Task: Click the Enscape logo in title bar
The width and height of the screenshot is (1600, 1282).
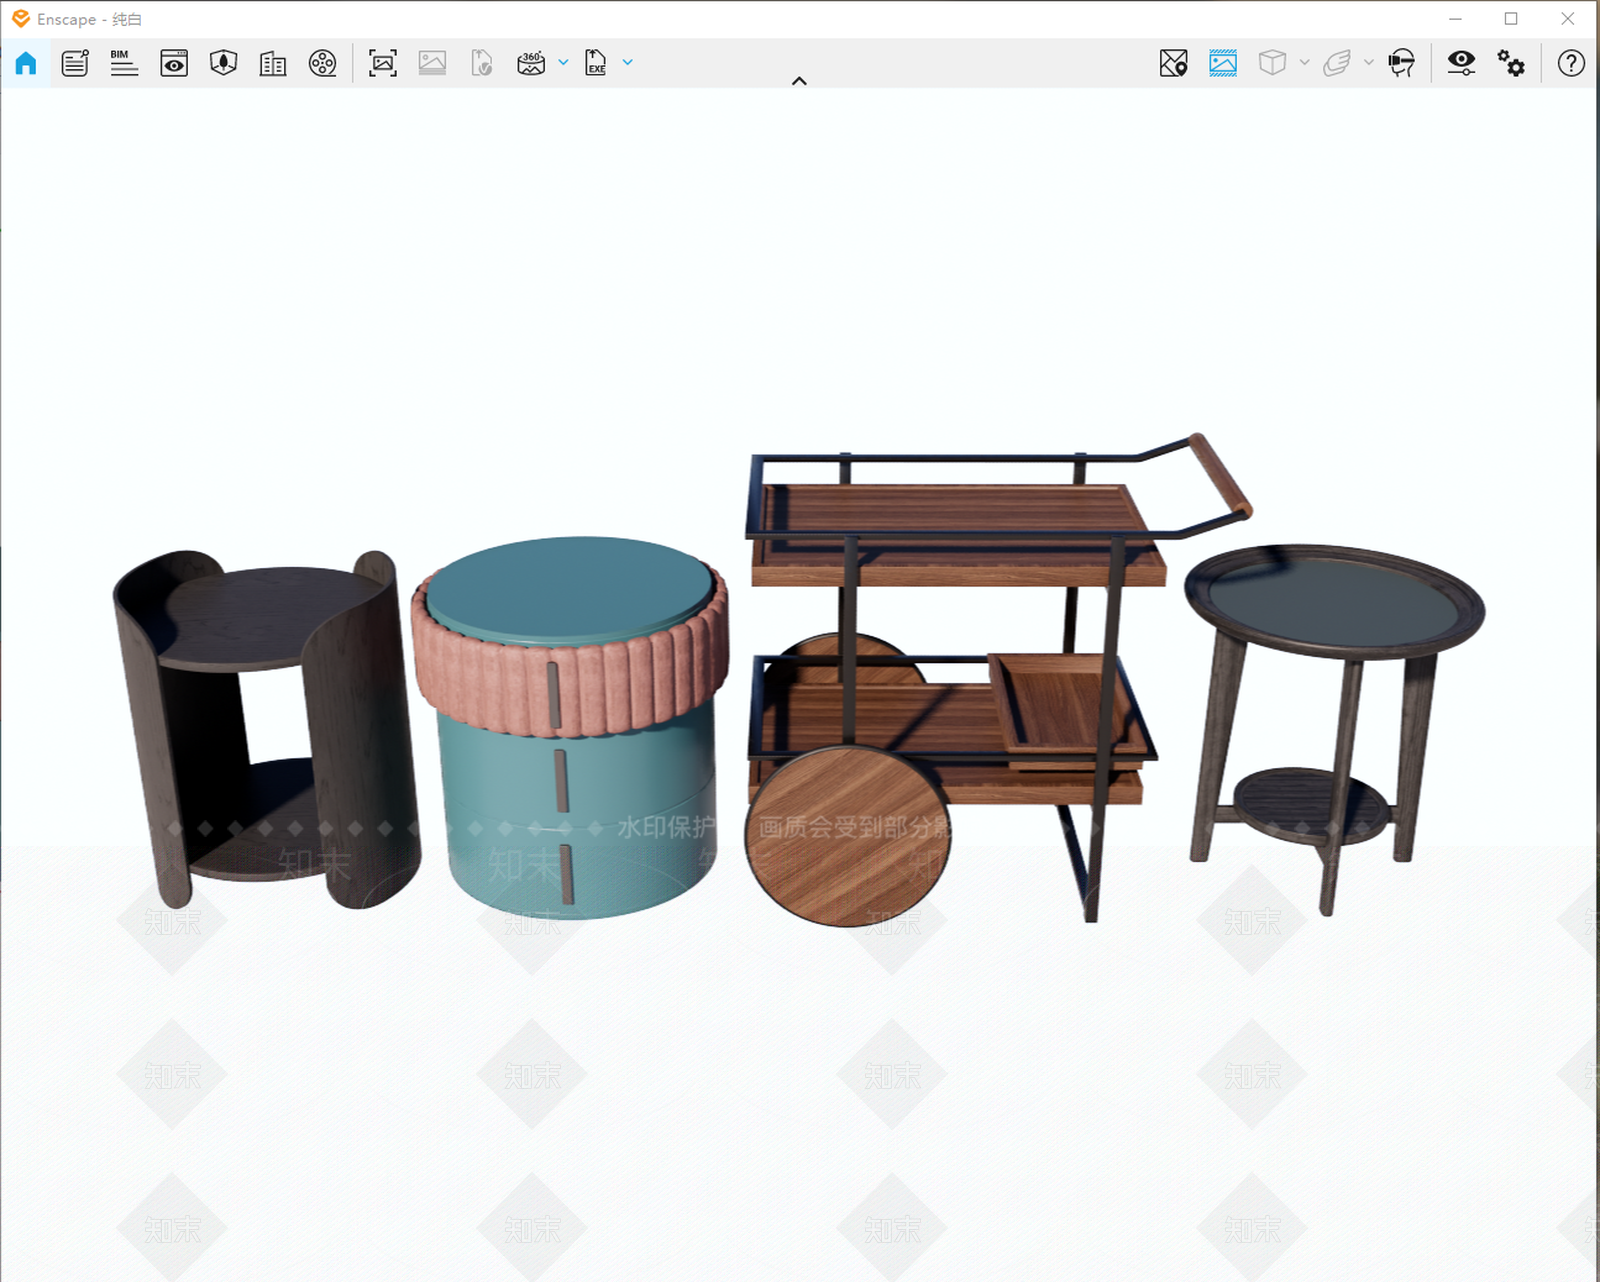Action: tap(21, 19)
